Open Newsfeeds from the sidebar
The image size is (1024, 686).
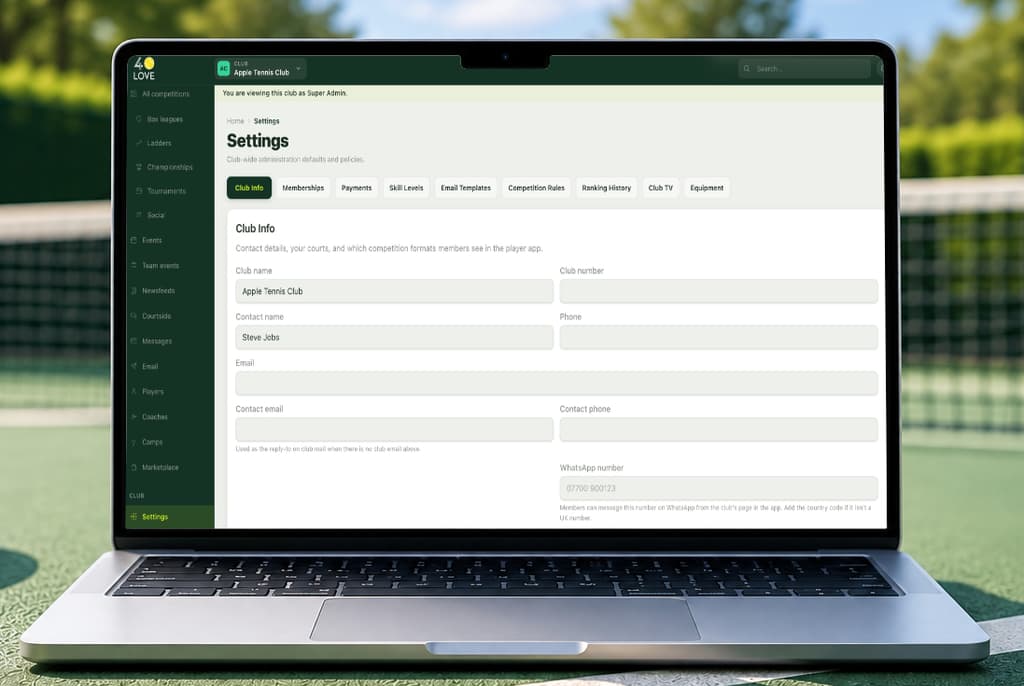(153, 291)
